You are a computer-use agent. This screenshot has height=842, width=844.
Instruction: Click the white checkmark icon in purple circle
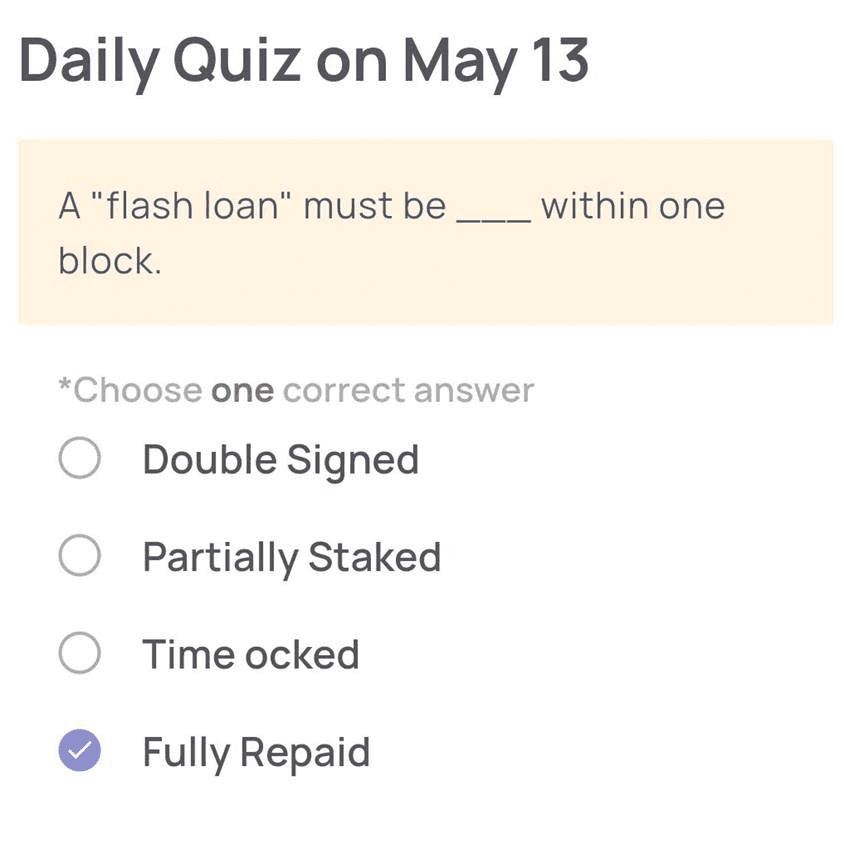click(x=80, y=750)
